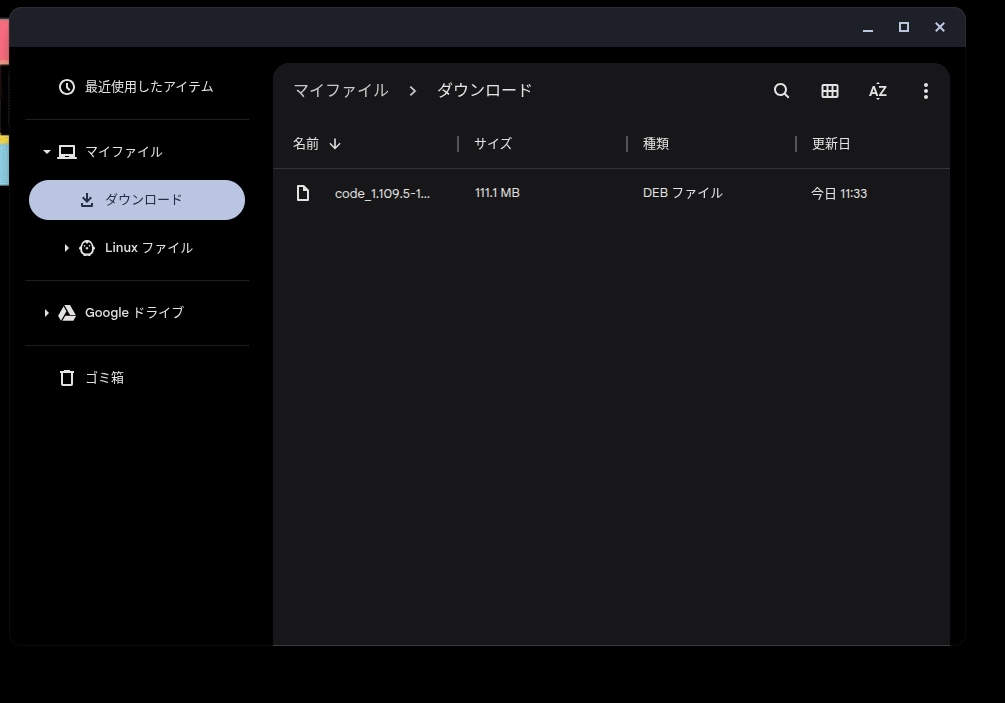The height and width of the screenshot is (703, 1005).
Task: Click 最近使用したアイテム in the sidebar
Action: coord(149,87)
